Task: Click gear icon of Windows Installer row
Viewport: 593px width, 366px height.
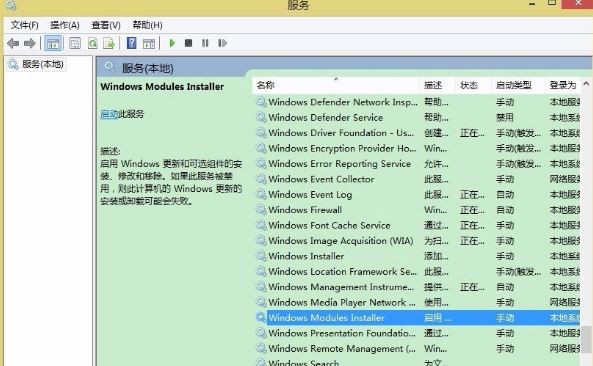Action: (x=261, y=256)
